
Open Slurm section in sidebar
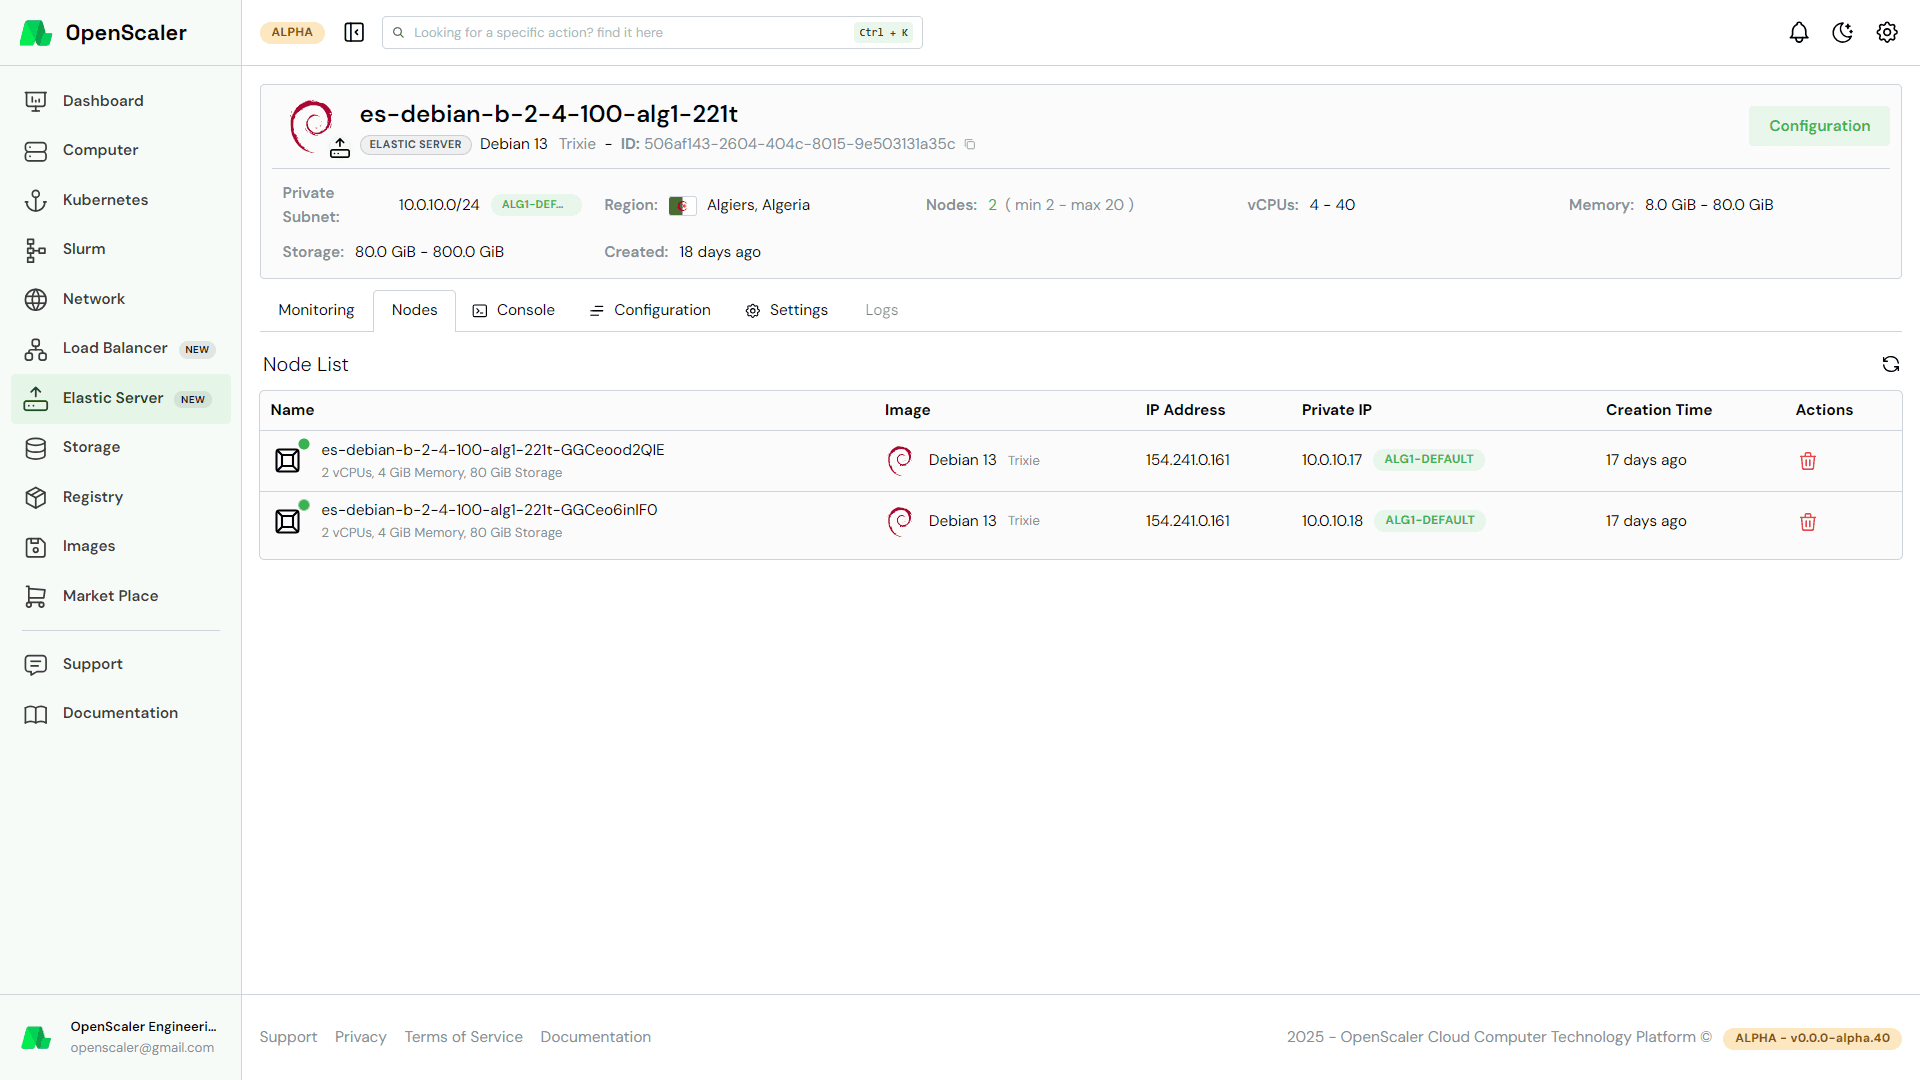[84, 249]
